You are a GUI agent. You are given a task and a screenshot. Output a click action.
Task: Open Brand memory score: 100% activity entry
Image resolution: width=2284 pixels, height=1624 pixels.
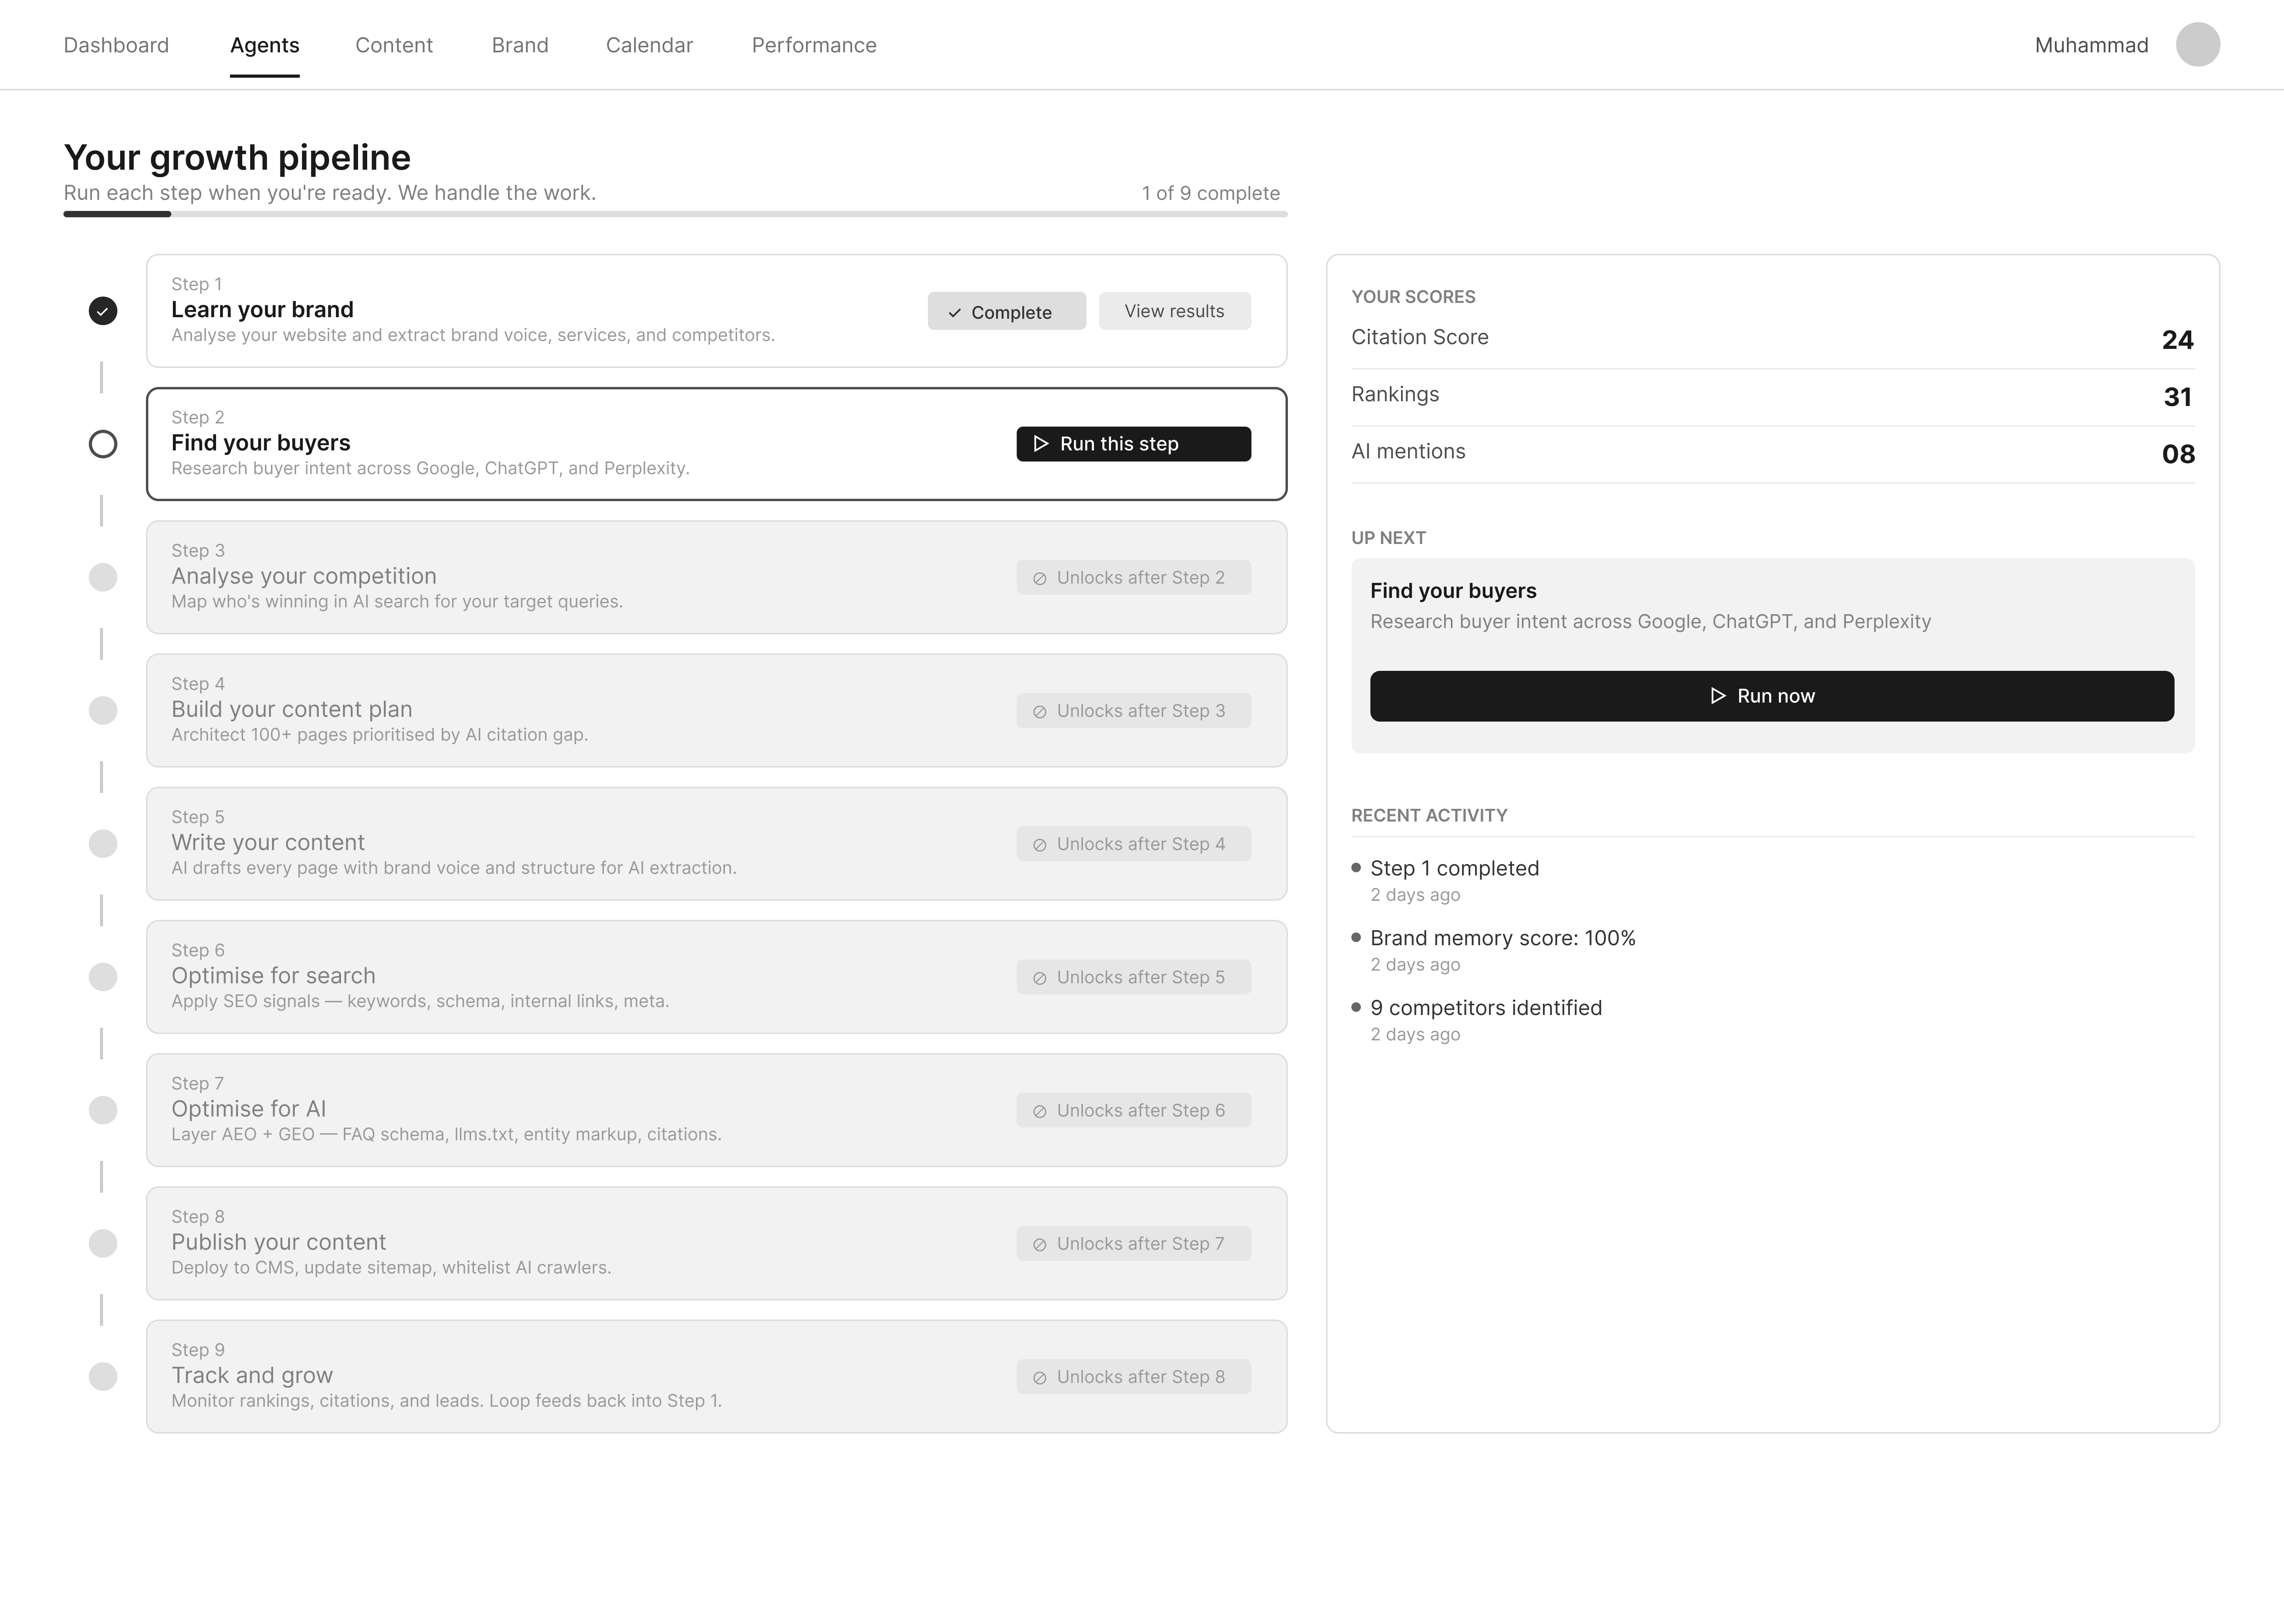1502,938
